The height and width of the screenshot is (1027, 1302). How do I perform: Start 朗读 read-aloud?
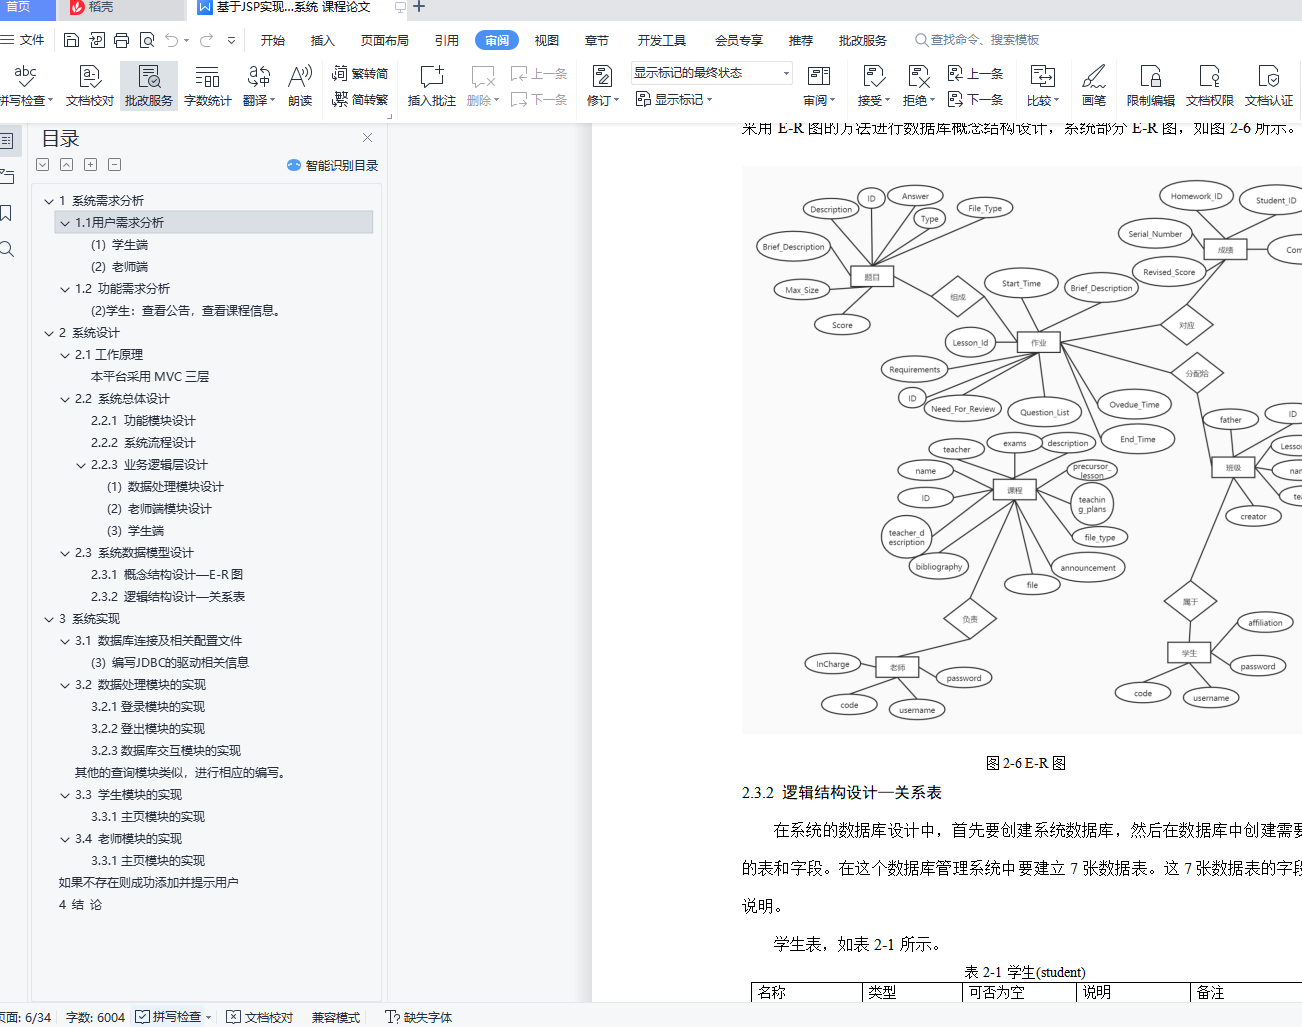point(300,86)
